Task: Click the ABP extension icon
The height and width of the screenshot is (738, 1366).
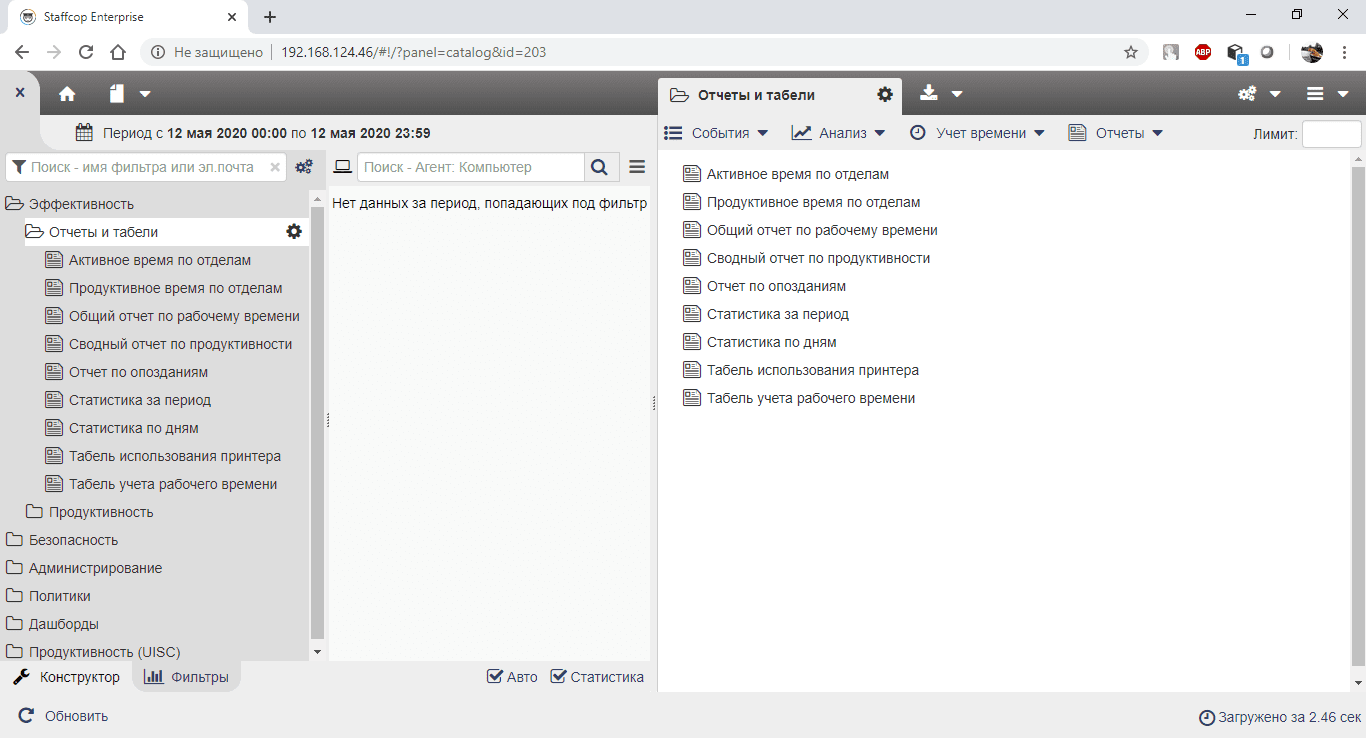Action: [1203, 52]
